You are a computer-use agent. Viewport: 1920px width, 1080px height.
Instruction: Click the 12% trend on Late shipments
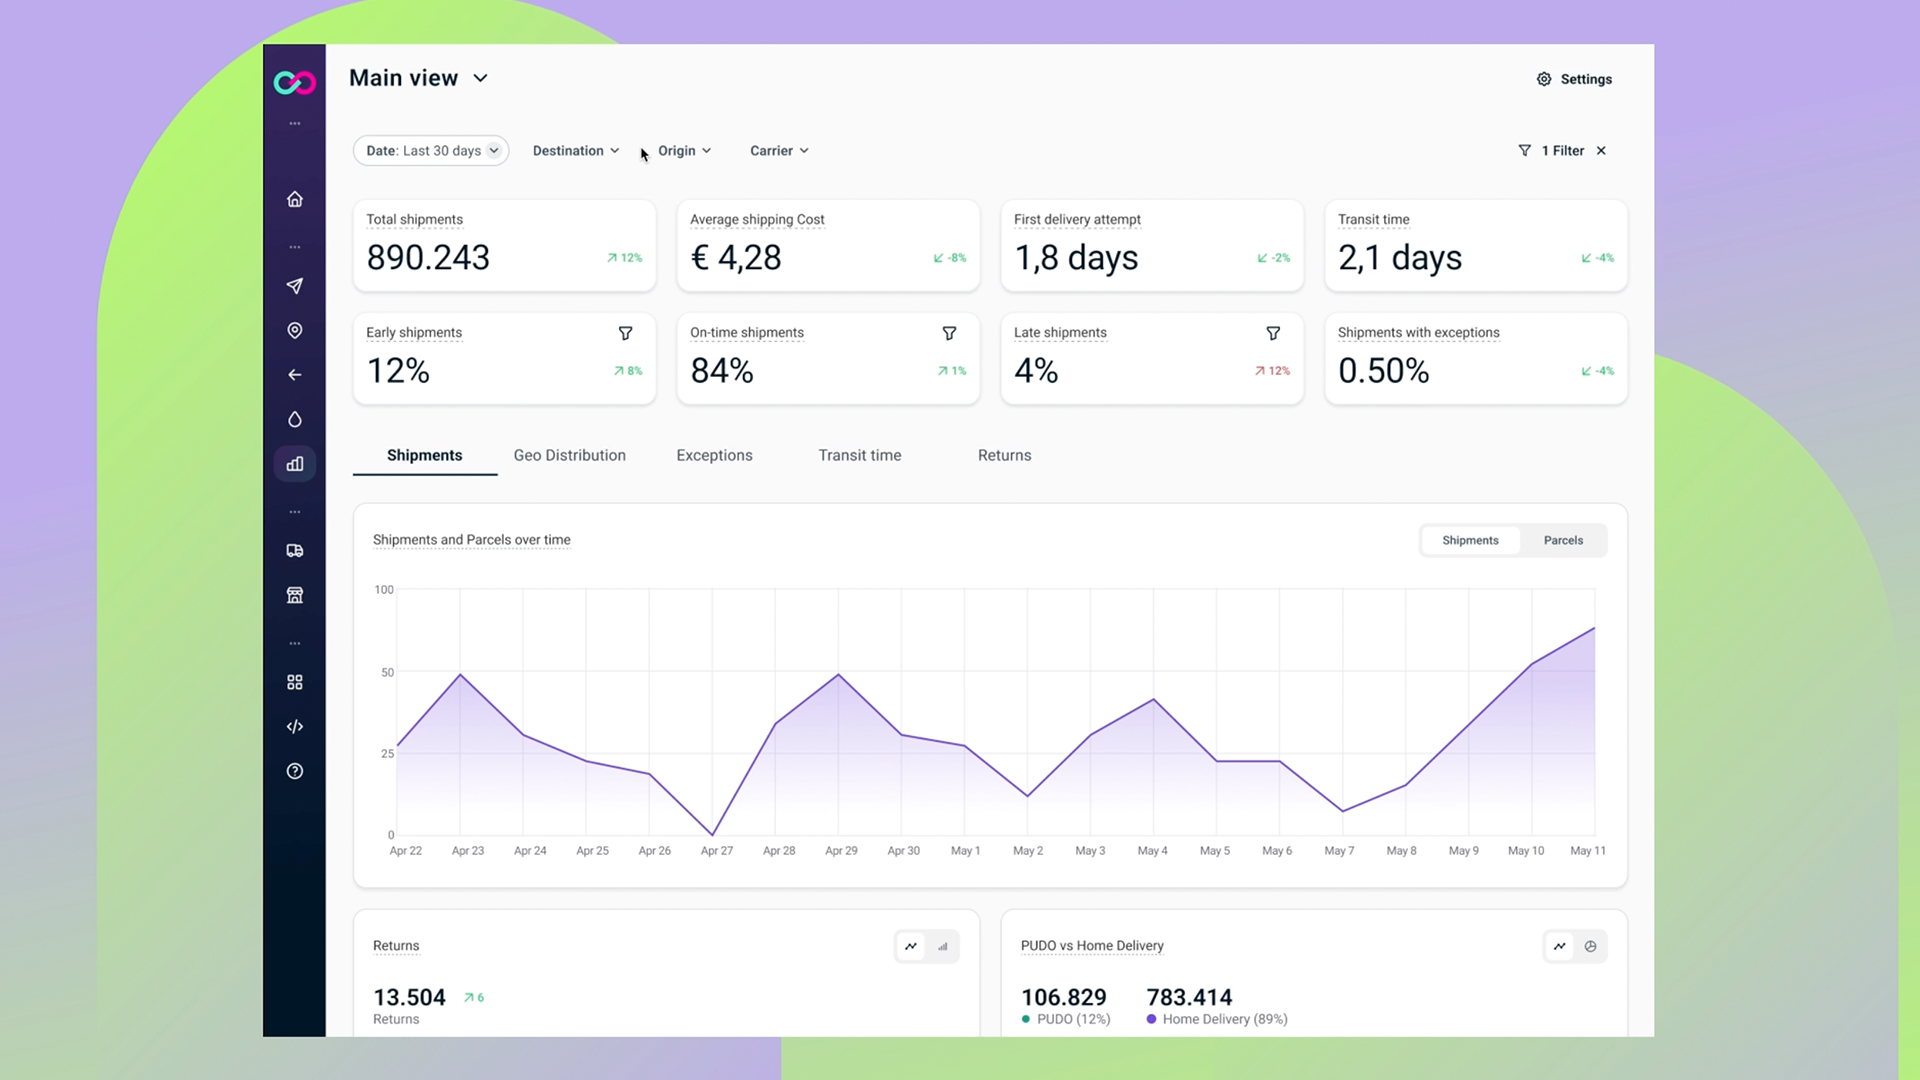1272,371
